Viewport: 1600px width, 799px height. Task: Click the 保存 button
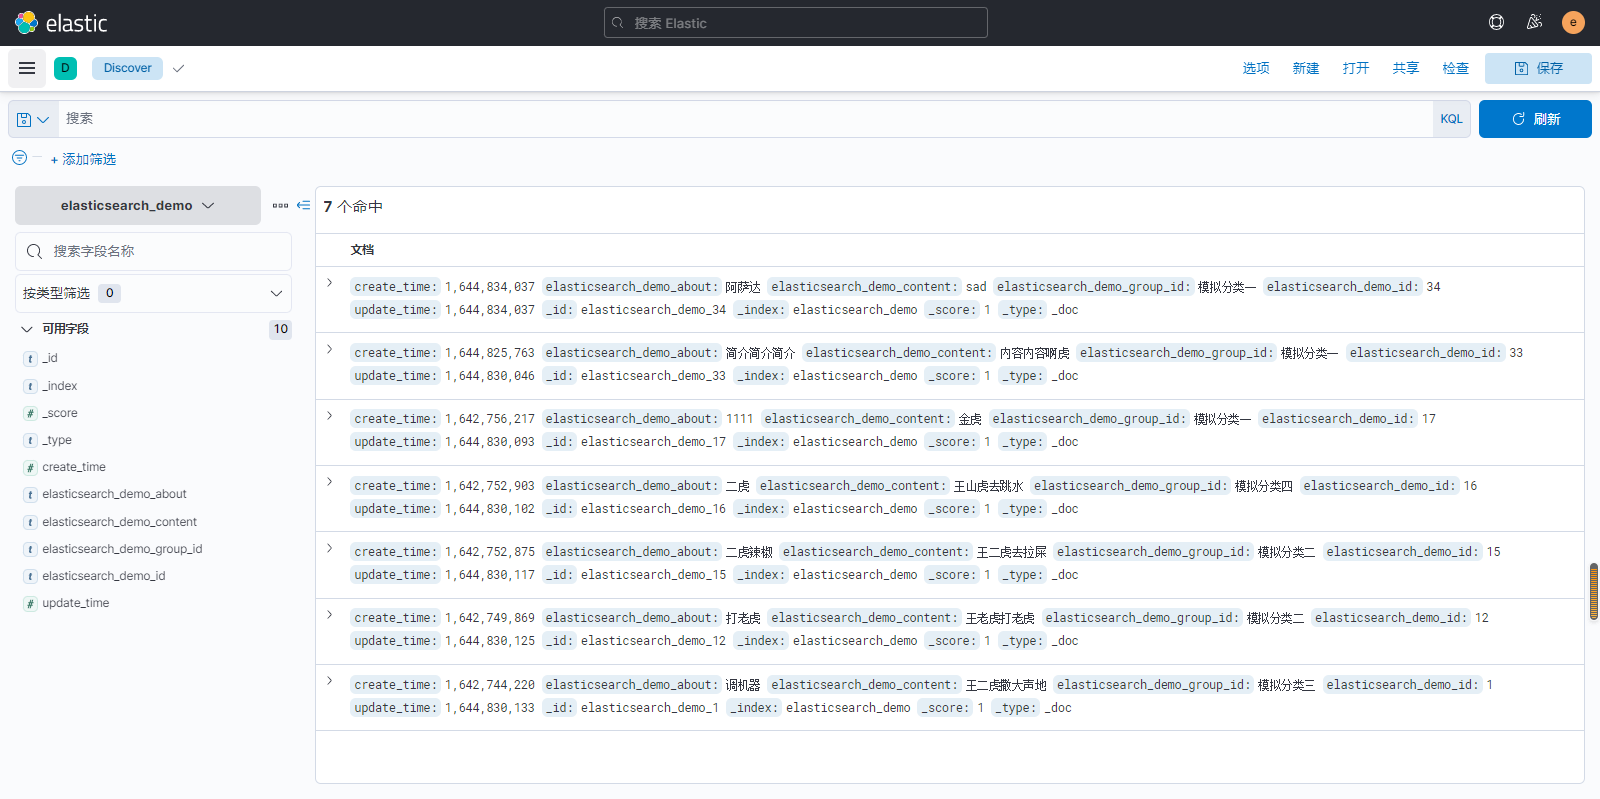point(1538,68)
